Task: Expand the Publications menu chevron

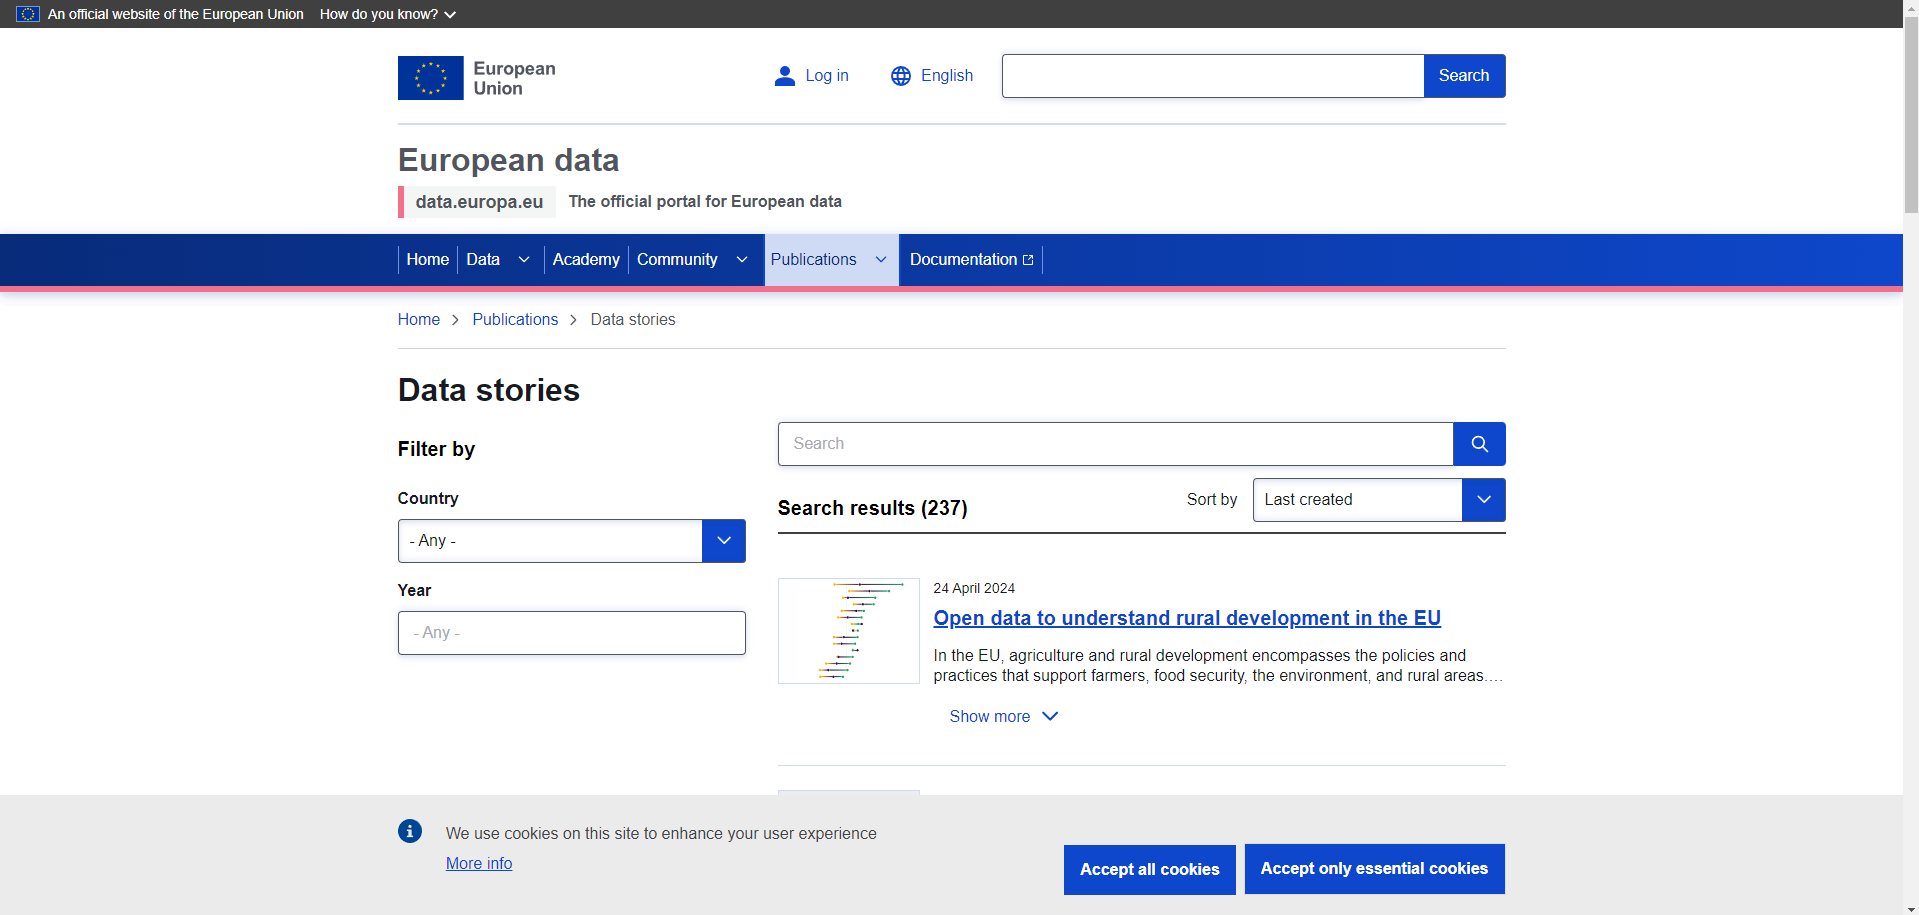Action: pos(881,260)
